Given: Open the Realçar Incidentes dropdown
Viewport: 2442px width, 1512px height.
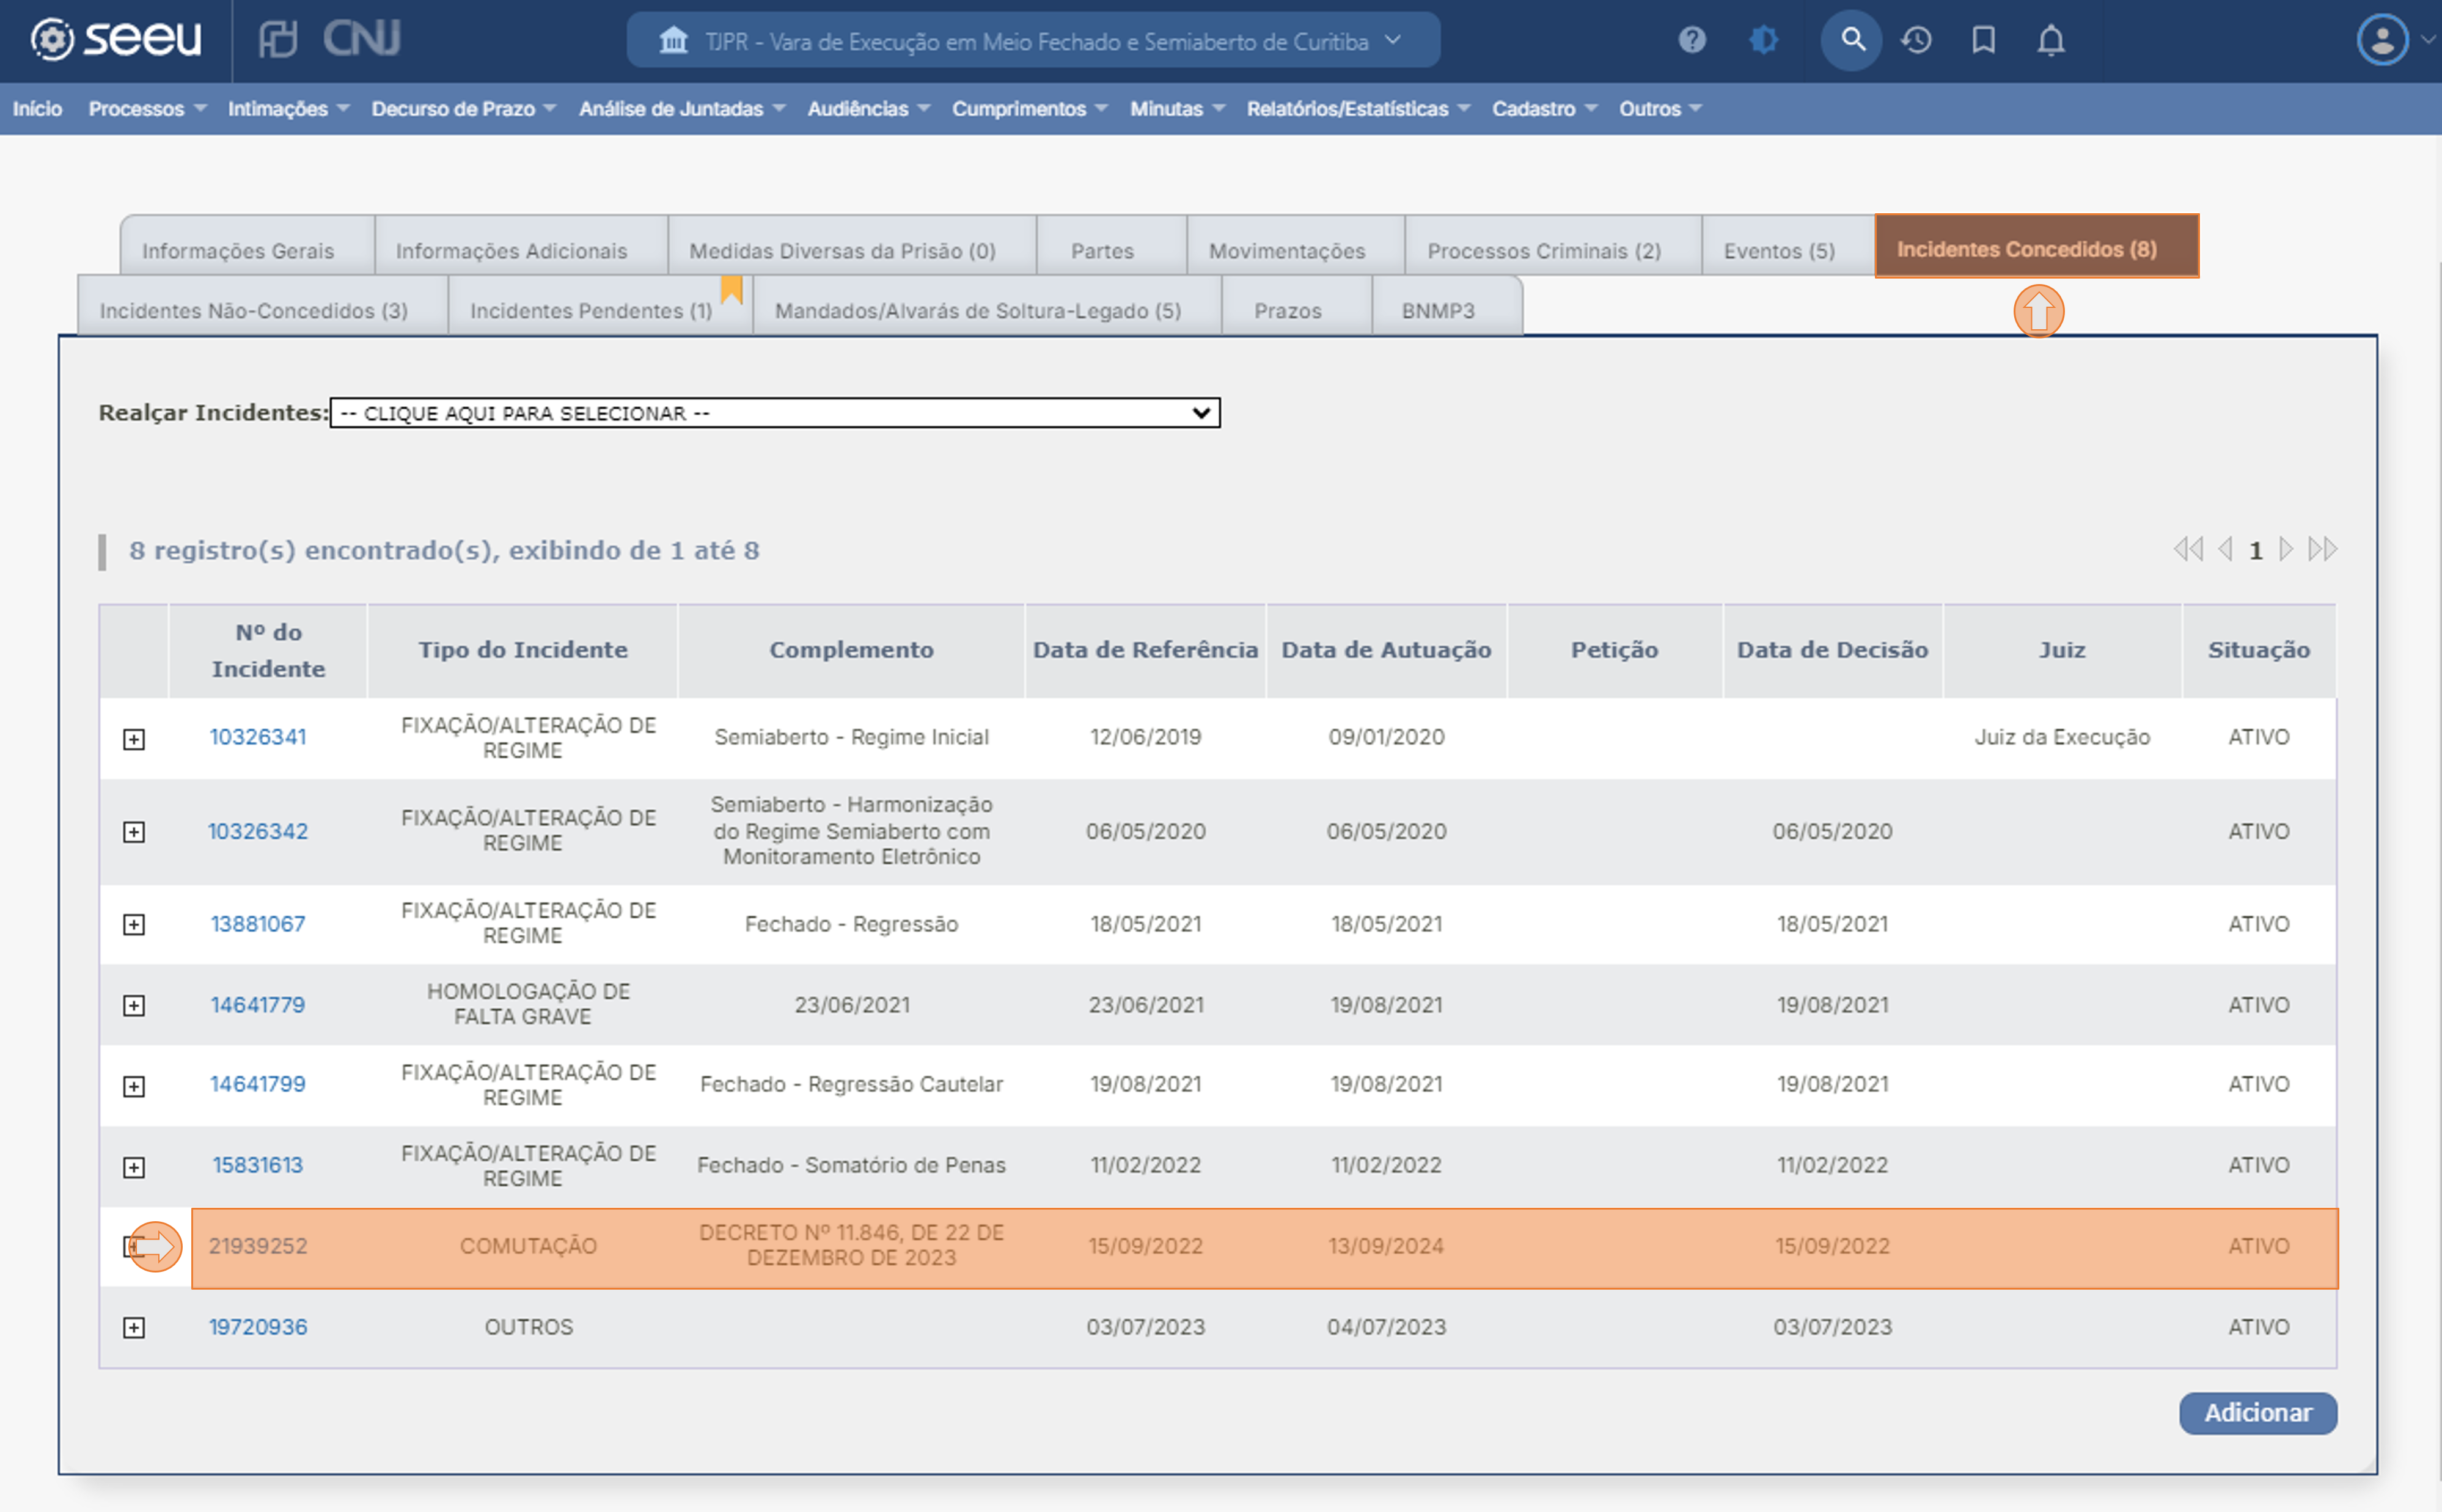Looking at the screenshot, I should pyautogui.click(x=775, y=413).
